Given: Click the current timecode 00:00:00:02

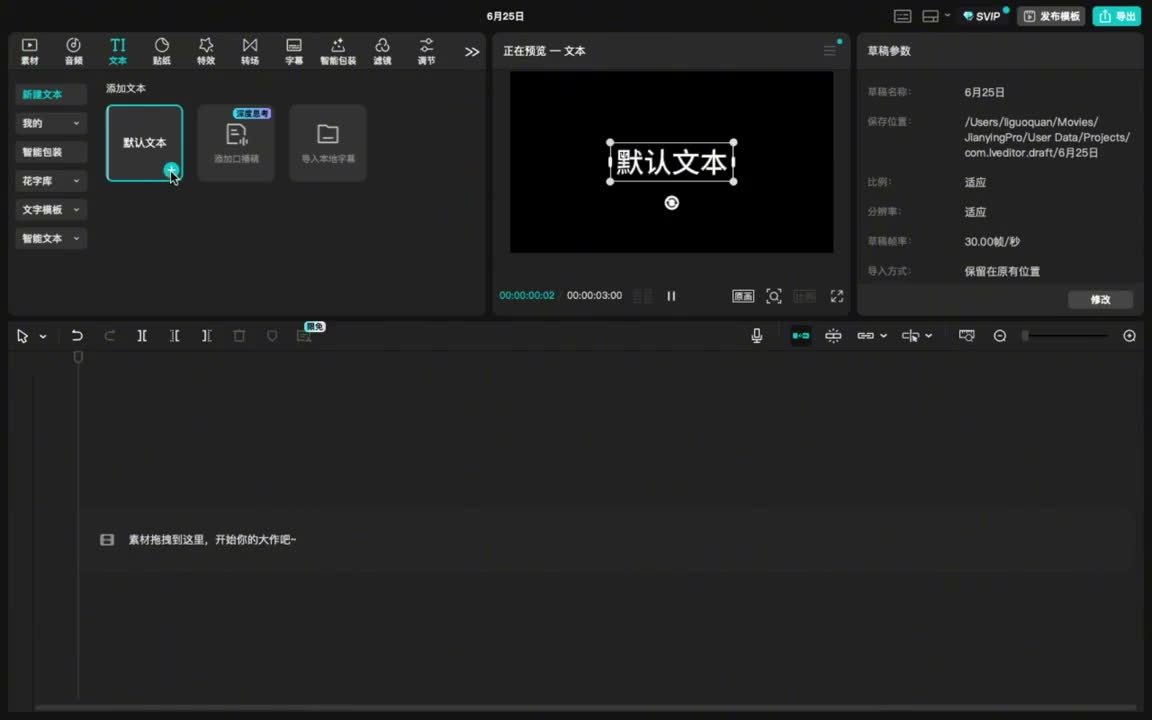Looking at the screenshot, I should (x=527, y=295).
